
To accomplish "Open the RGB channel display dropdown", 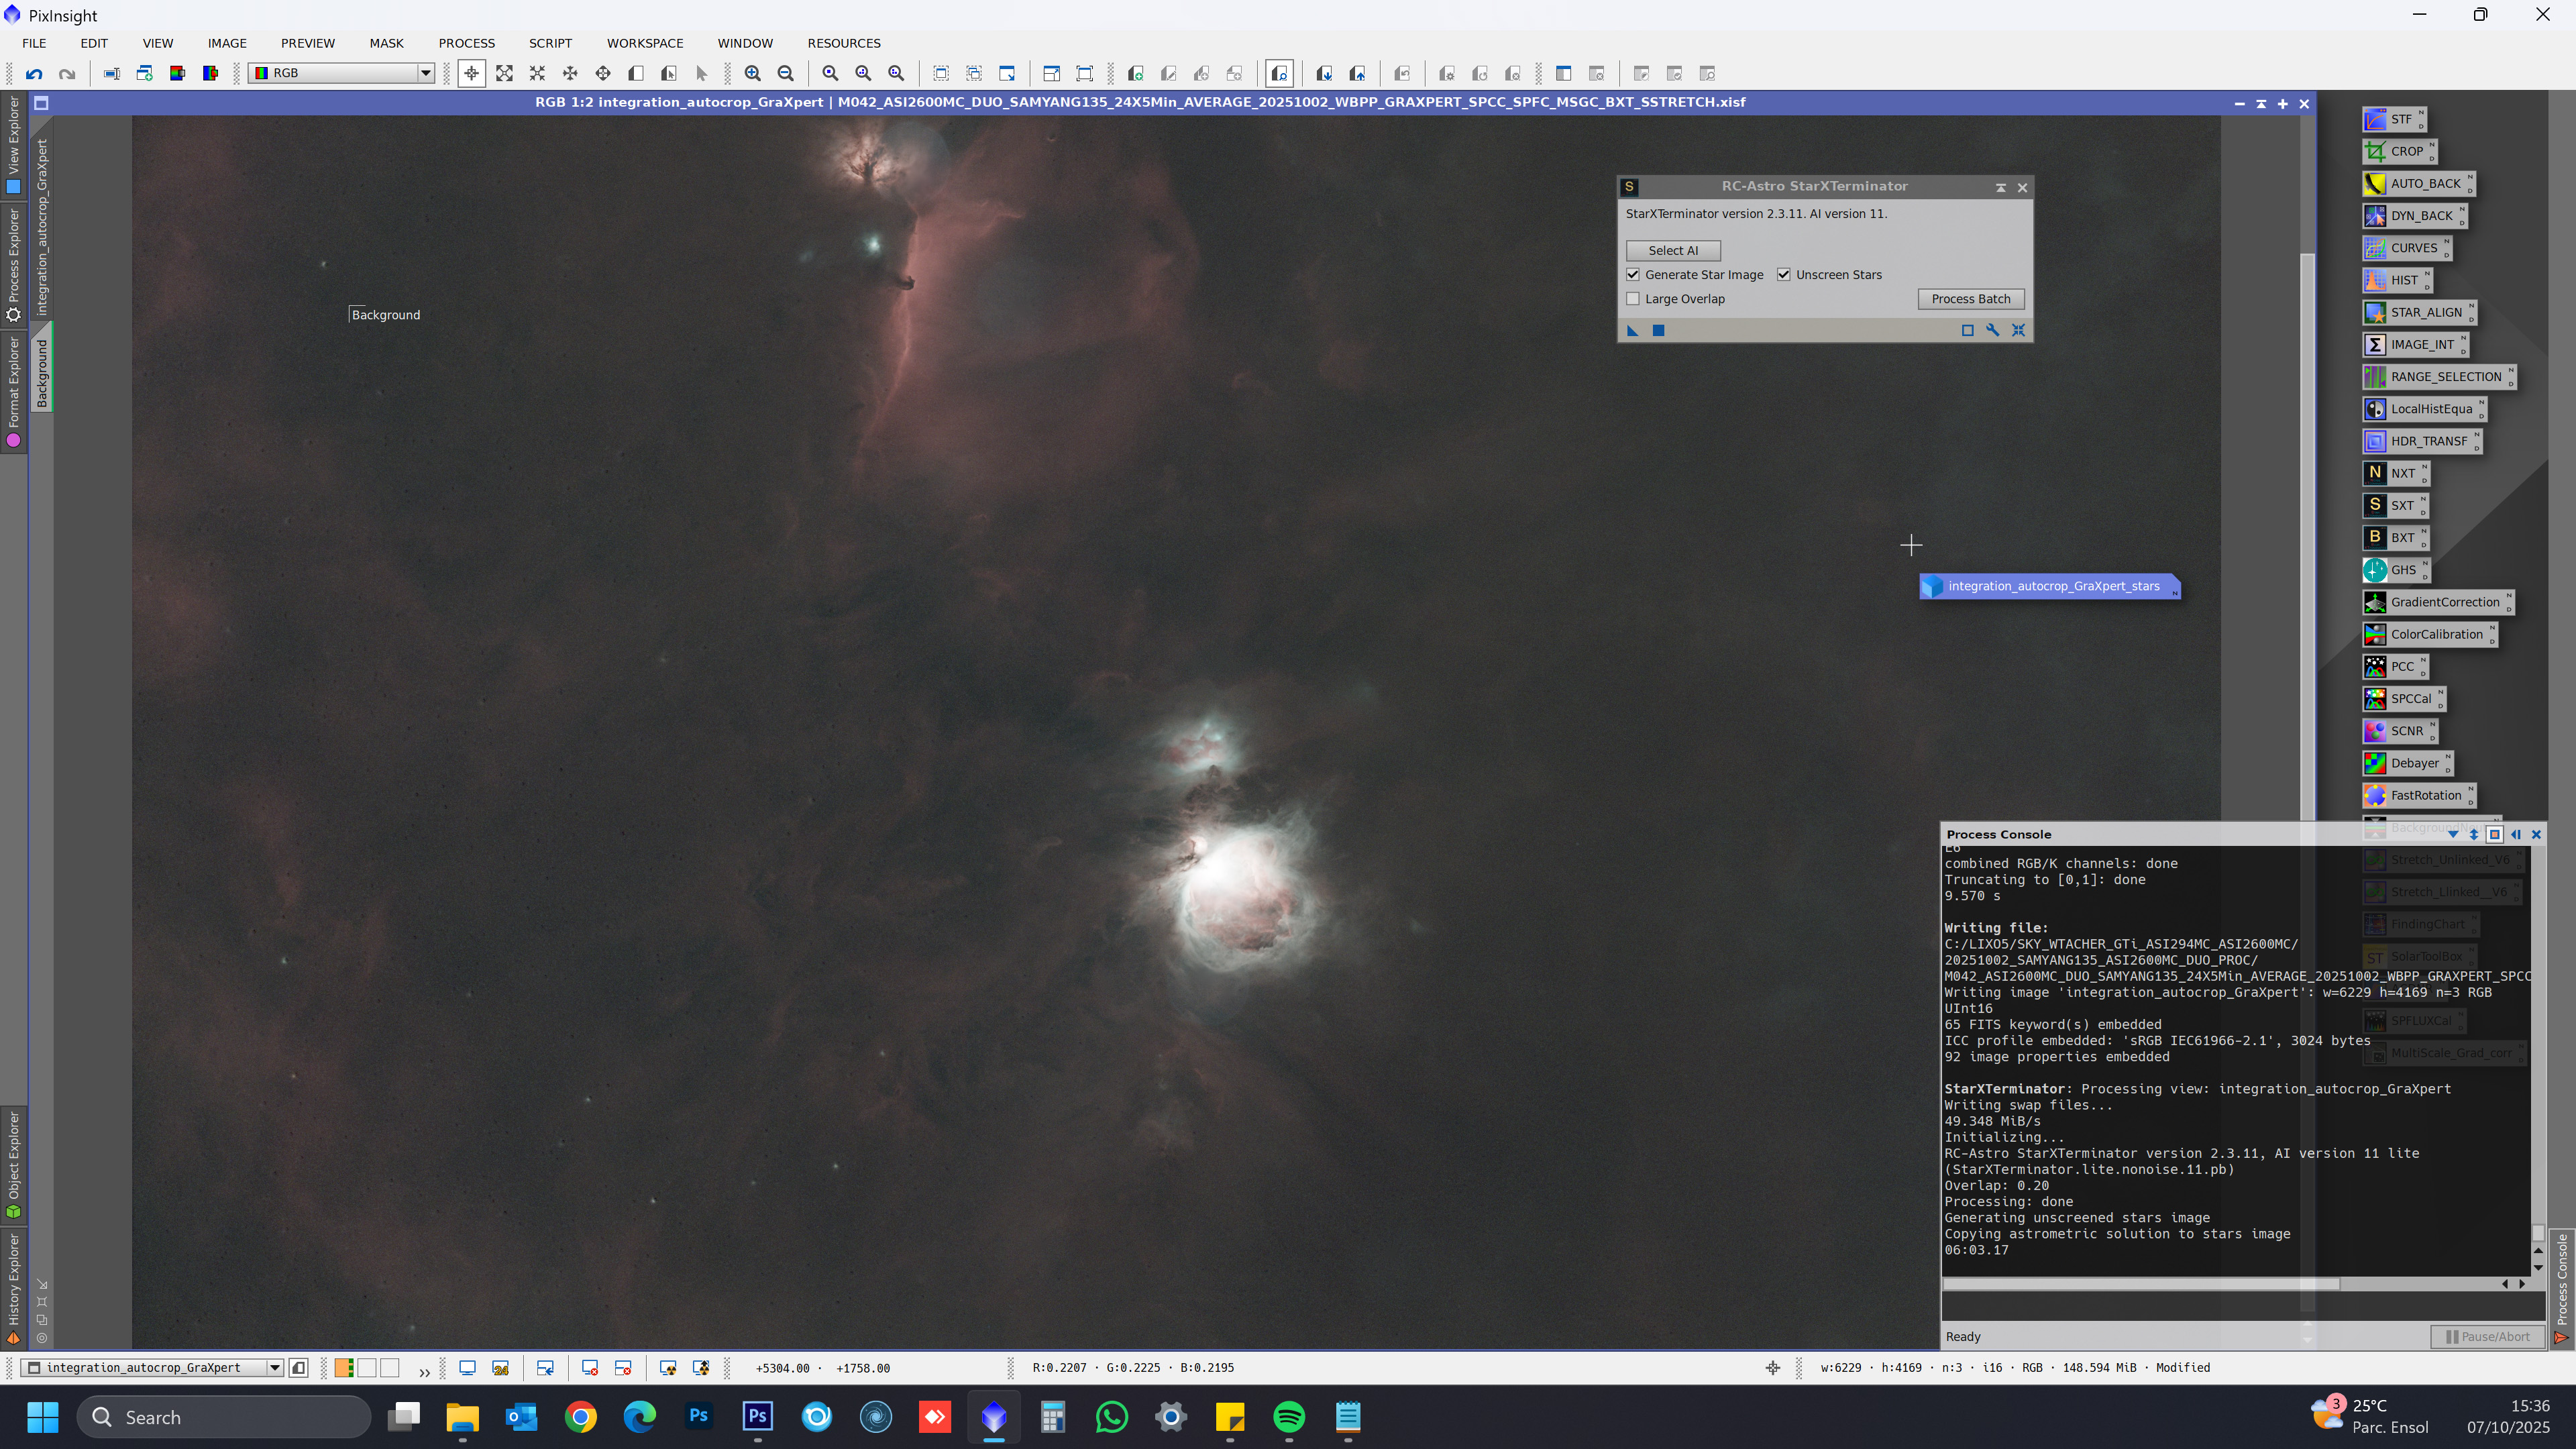I will click(425, 73).
